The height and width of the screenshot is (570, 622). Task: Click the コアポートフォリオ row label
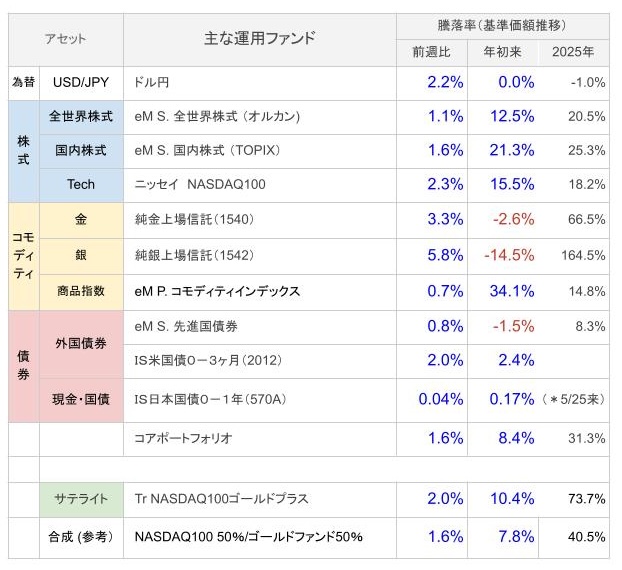click(183, 439)
